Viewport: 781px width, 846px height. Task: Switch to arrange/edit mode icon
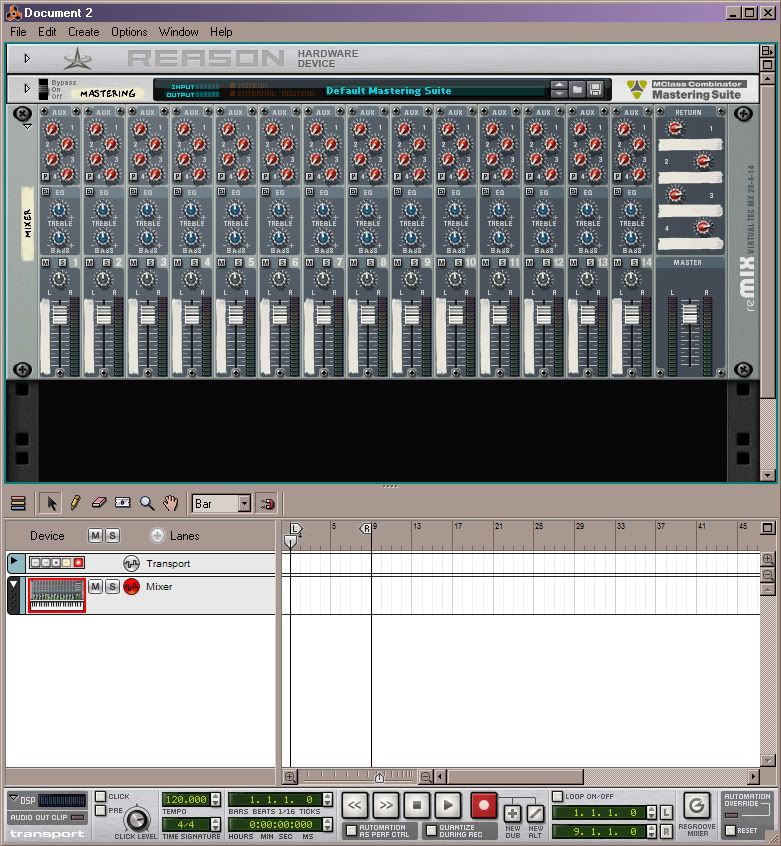pyautogui.click(x=18, y=503)
